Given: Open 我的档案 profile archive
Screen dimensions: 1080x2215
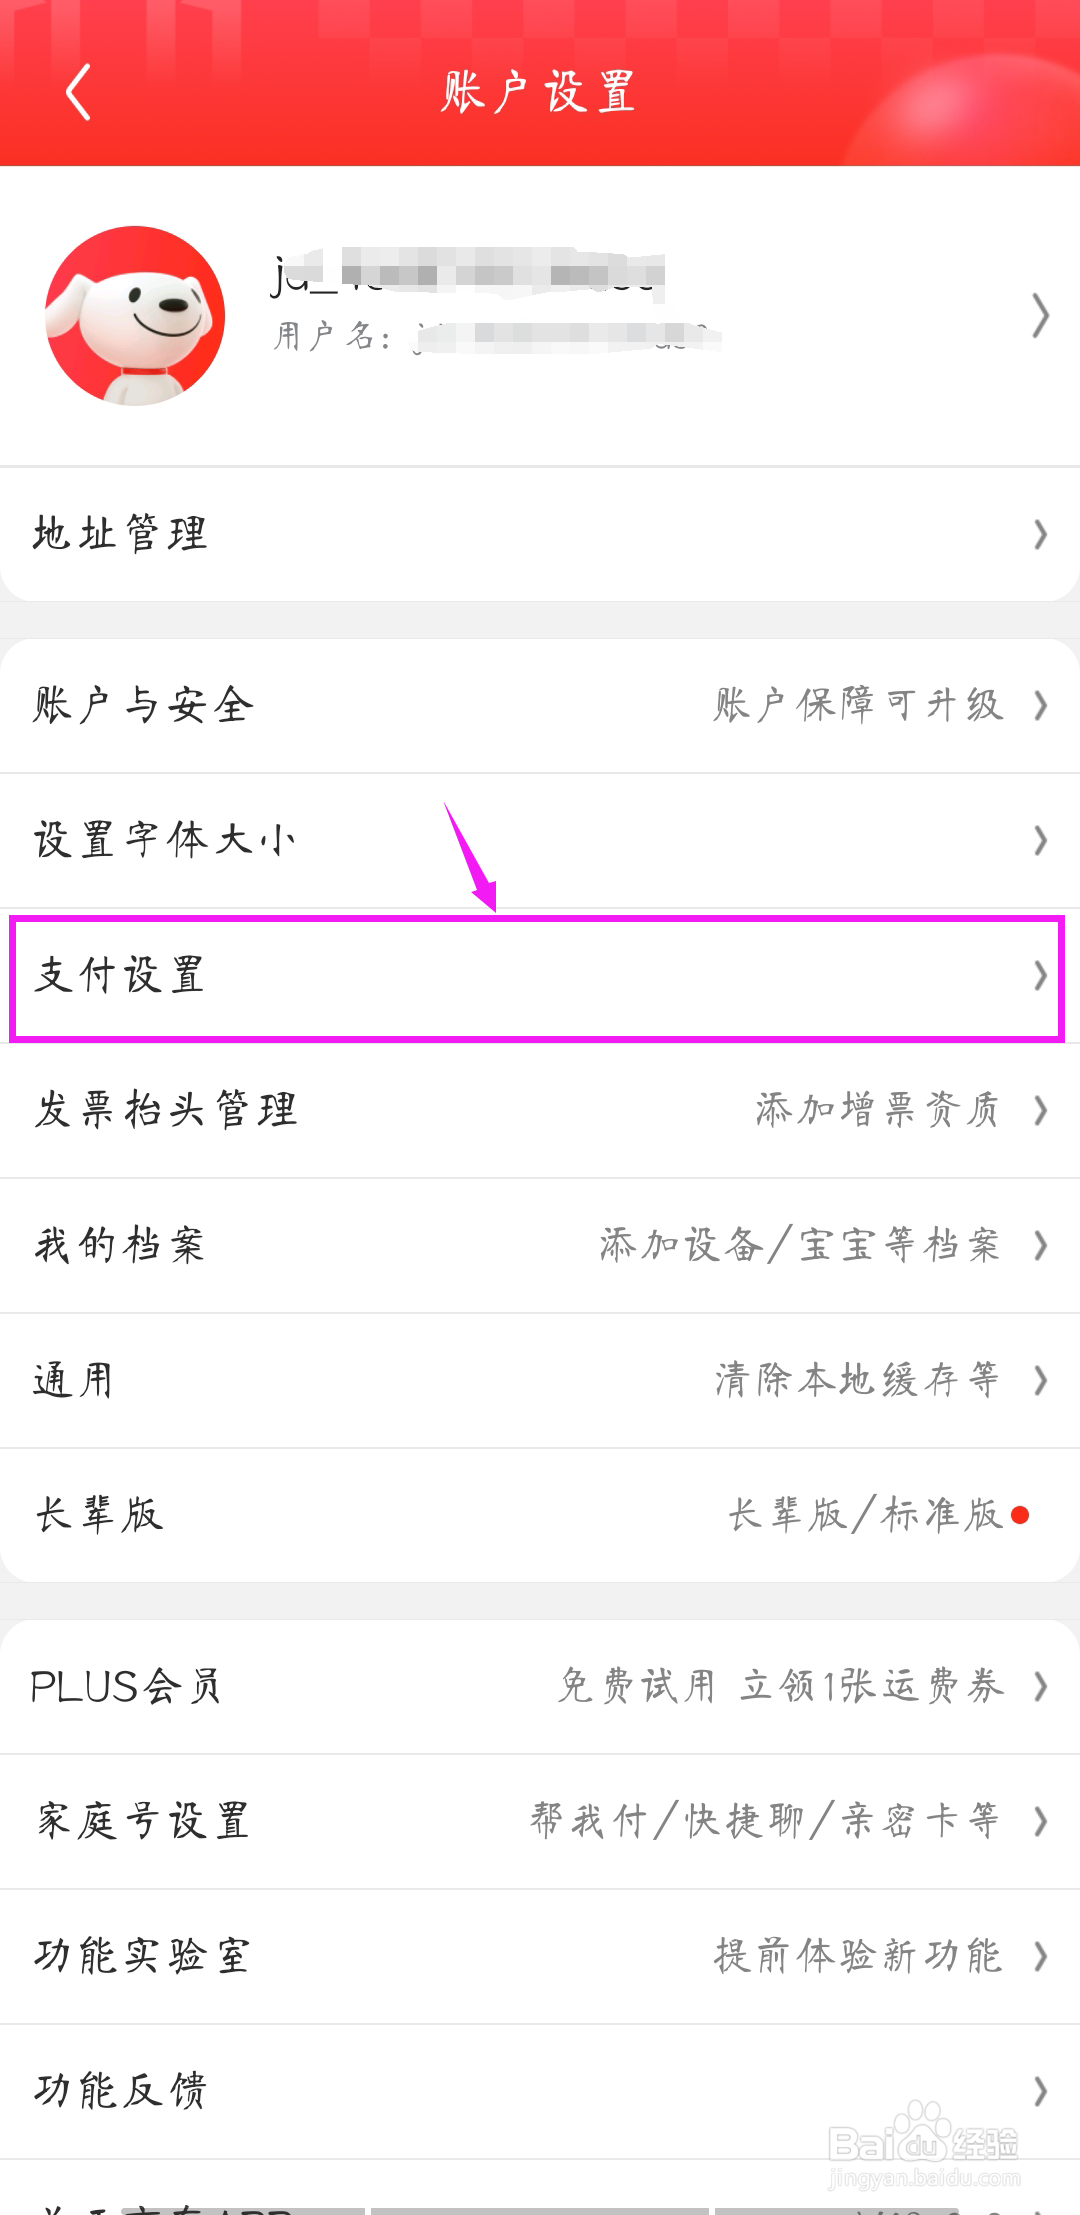Looking at the screenshot, I should tap(120, 1246).
